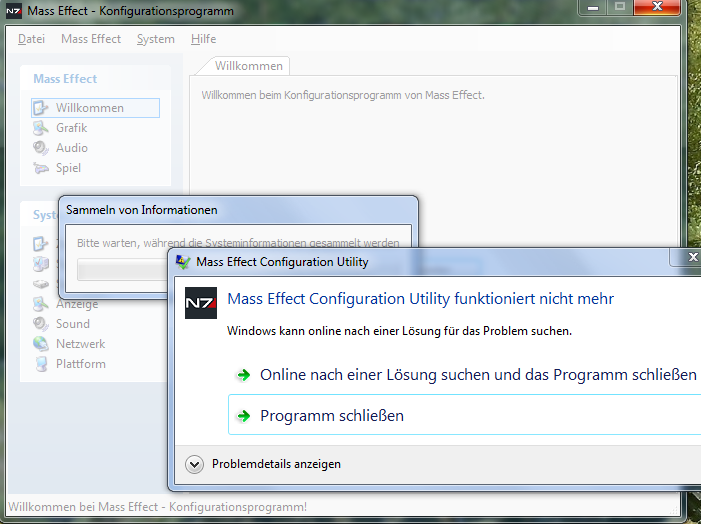Close the crash error dialog
The height and width of the screenshot is (524, 701).
[693, 258]
